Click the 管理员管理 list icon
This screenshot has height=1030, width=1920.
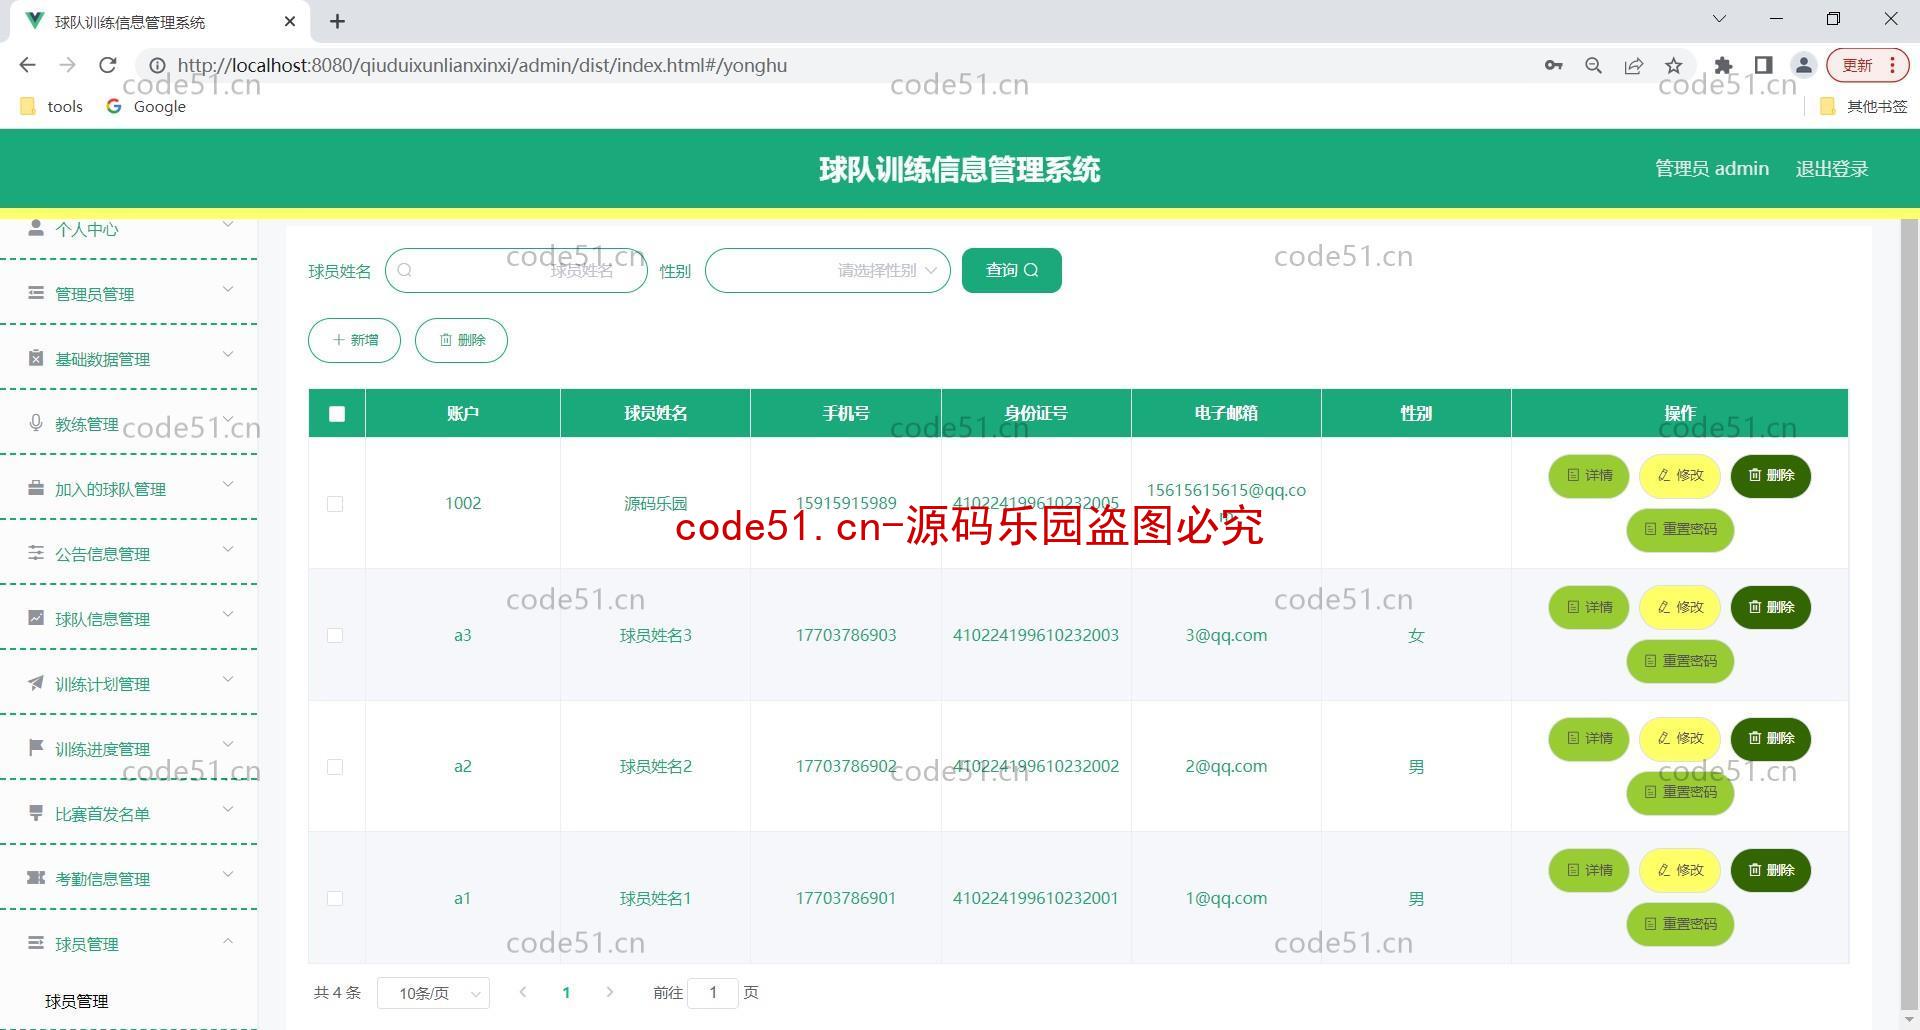pos(36,293)
